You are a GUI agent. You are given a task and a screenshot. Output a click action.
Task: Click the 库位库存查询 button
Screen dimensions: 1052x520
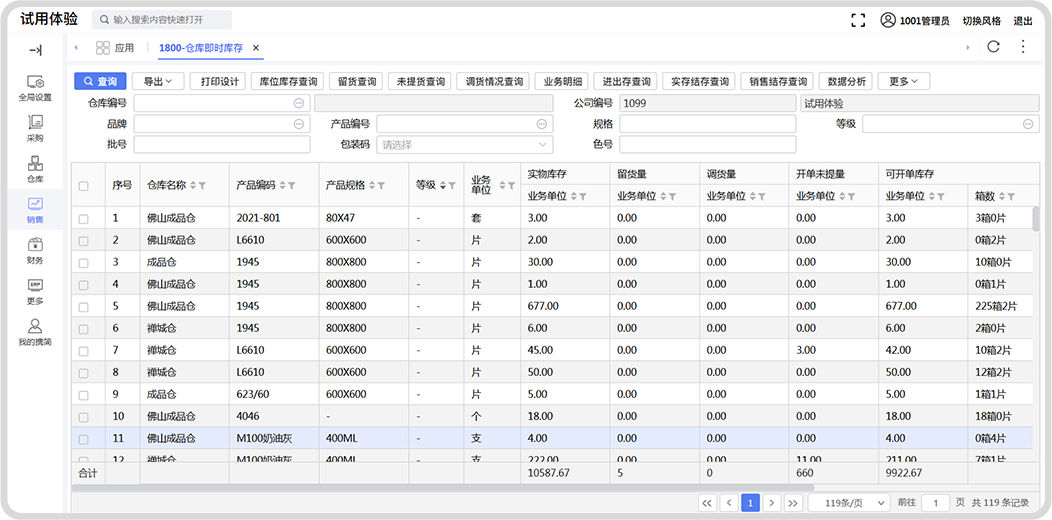pyautogui.click(x=288, y=81)
